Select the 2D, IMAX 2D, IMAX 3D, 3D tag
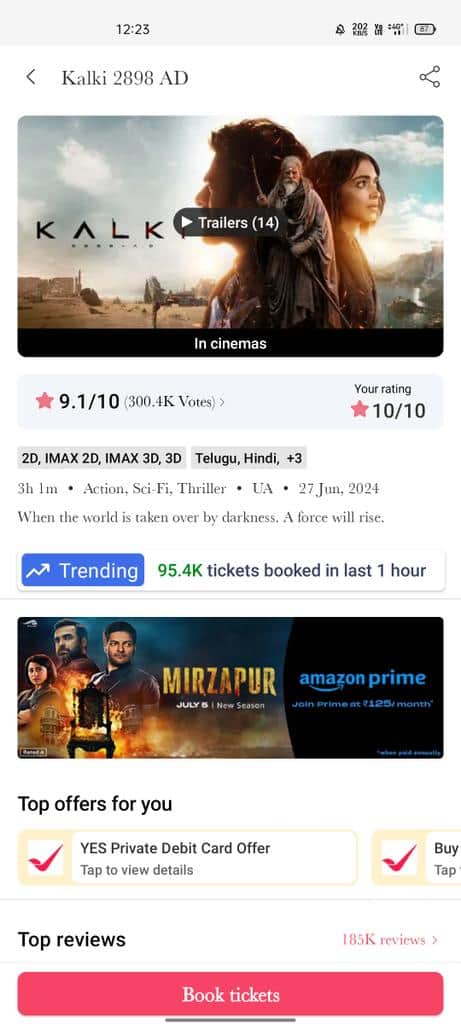 tap(102, 458)
